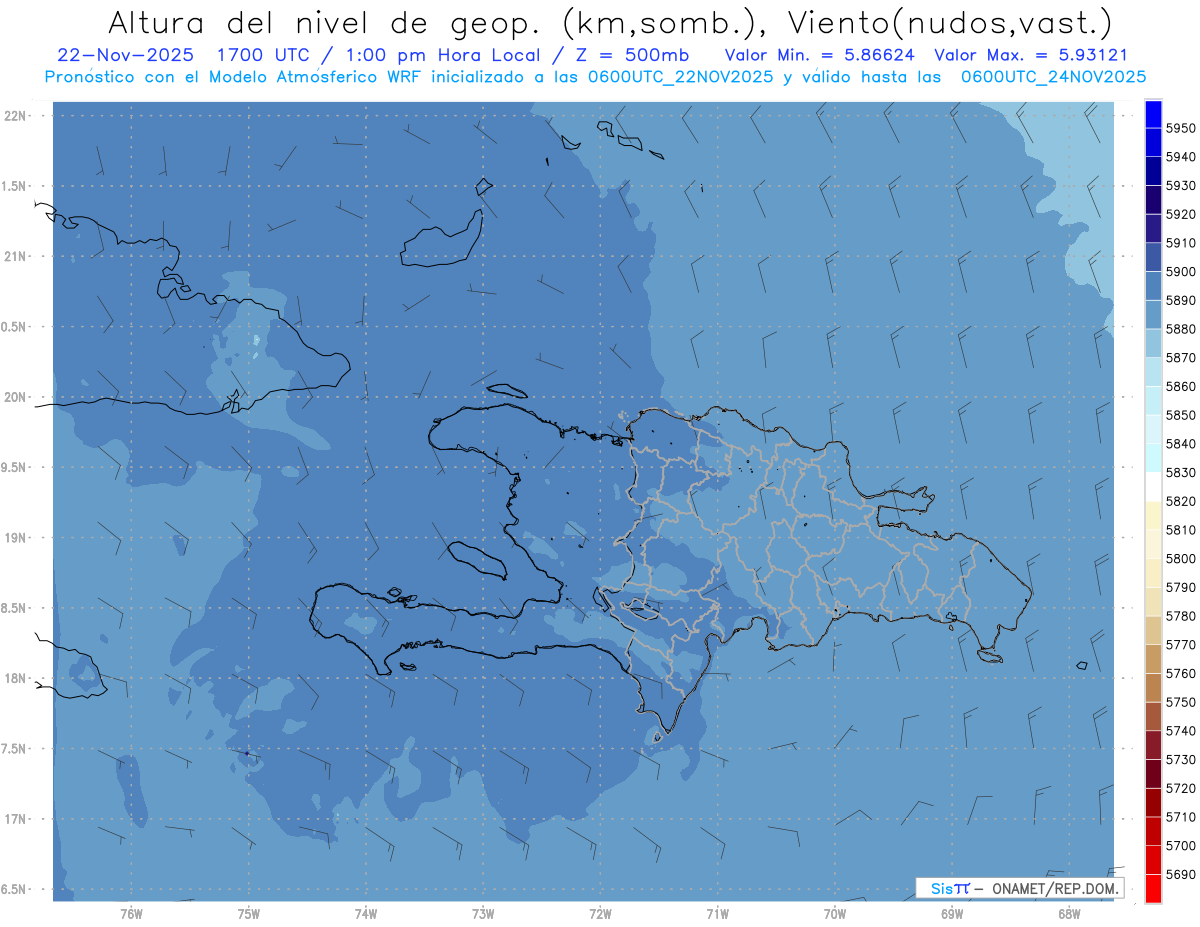This screenshot has width=1200, height=927.
Task: Click the 0.5N latitude axis label
Action: point(15,327)
